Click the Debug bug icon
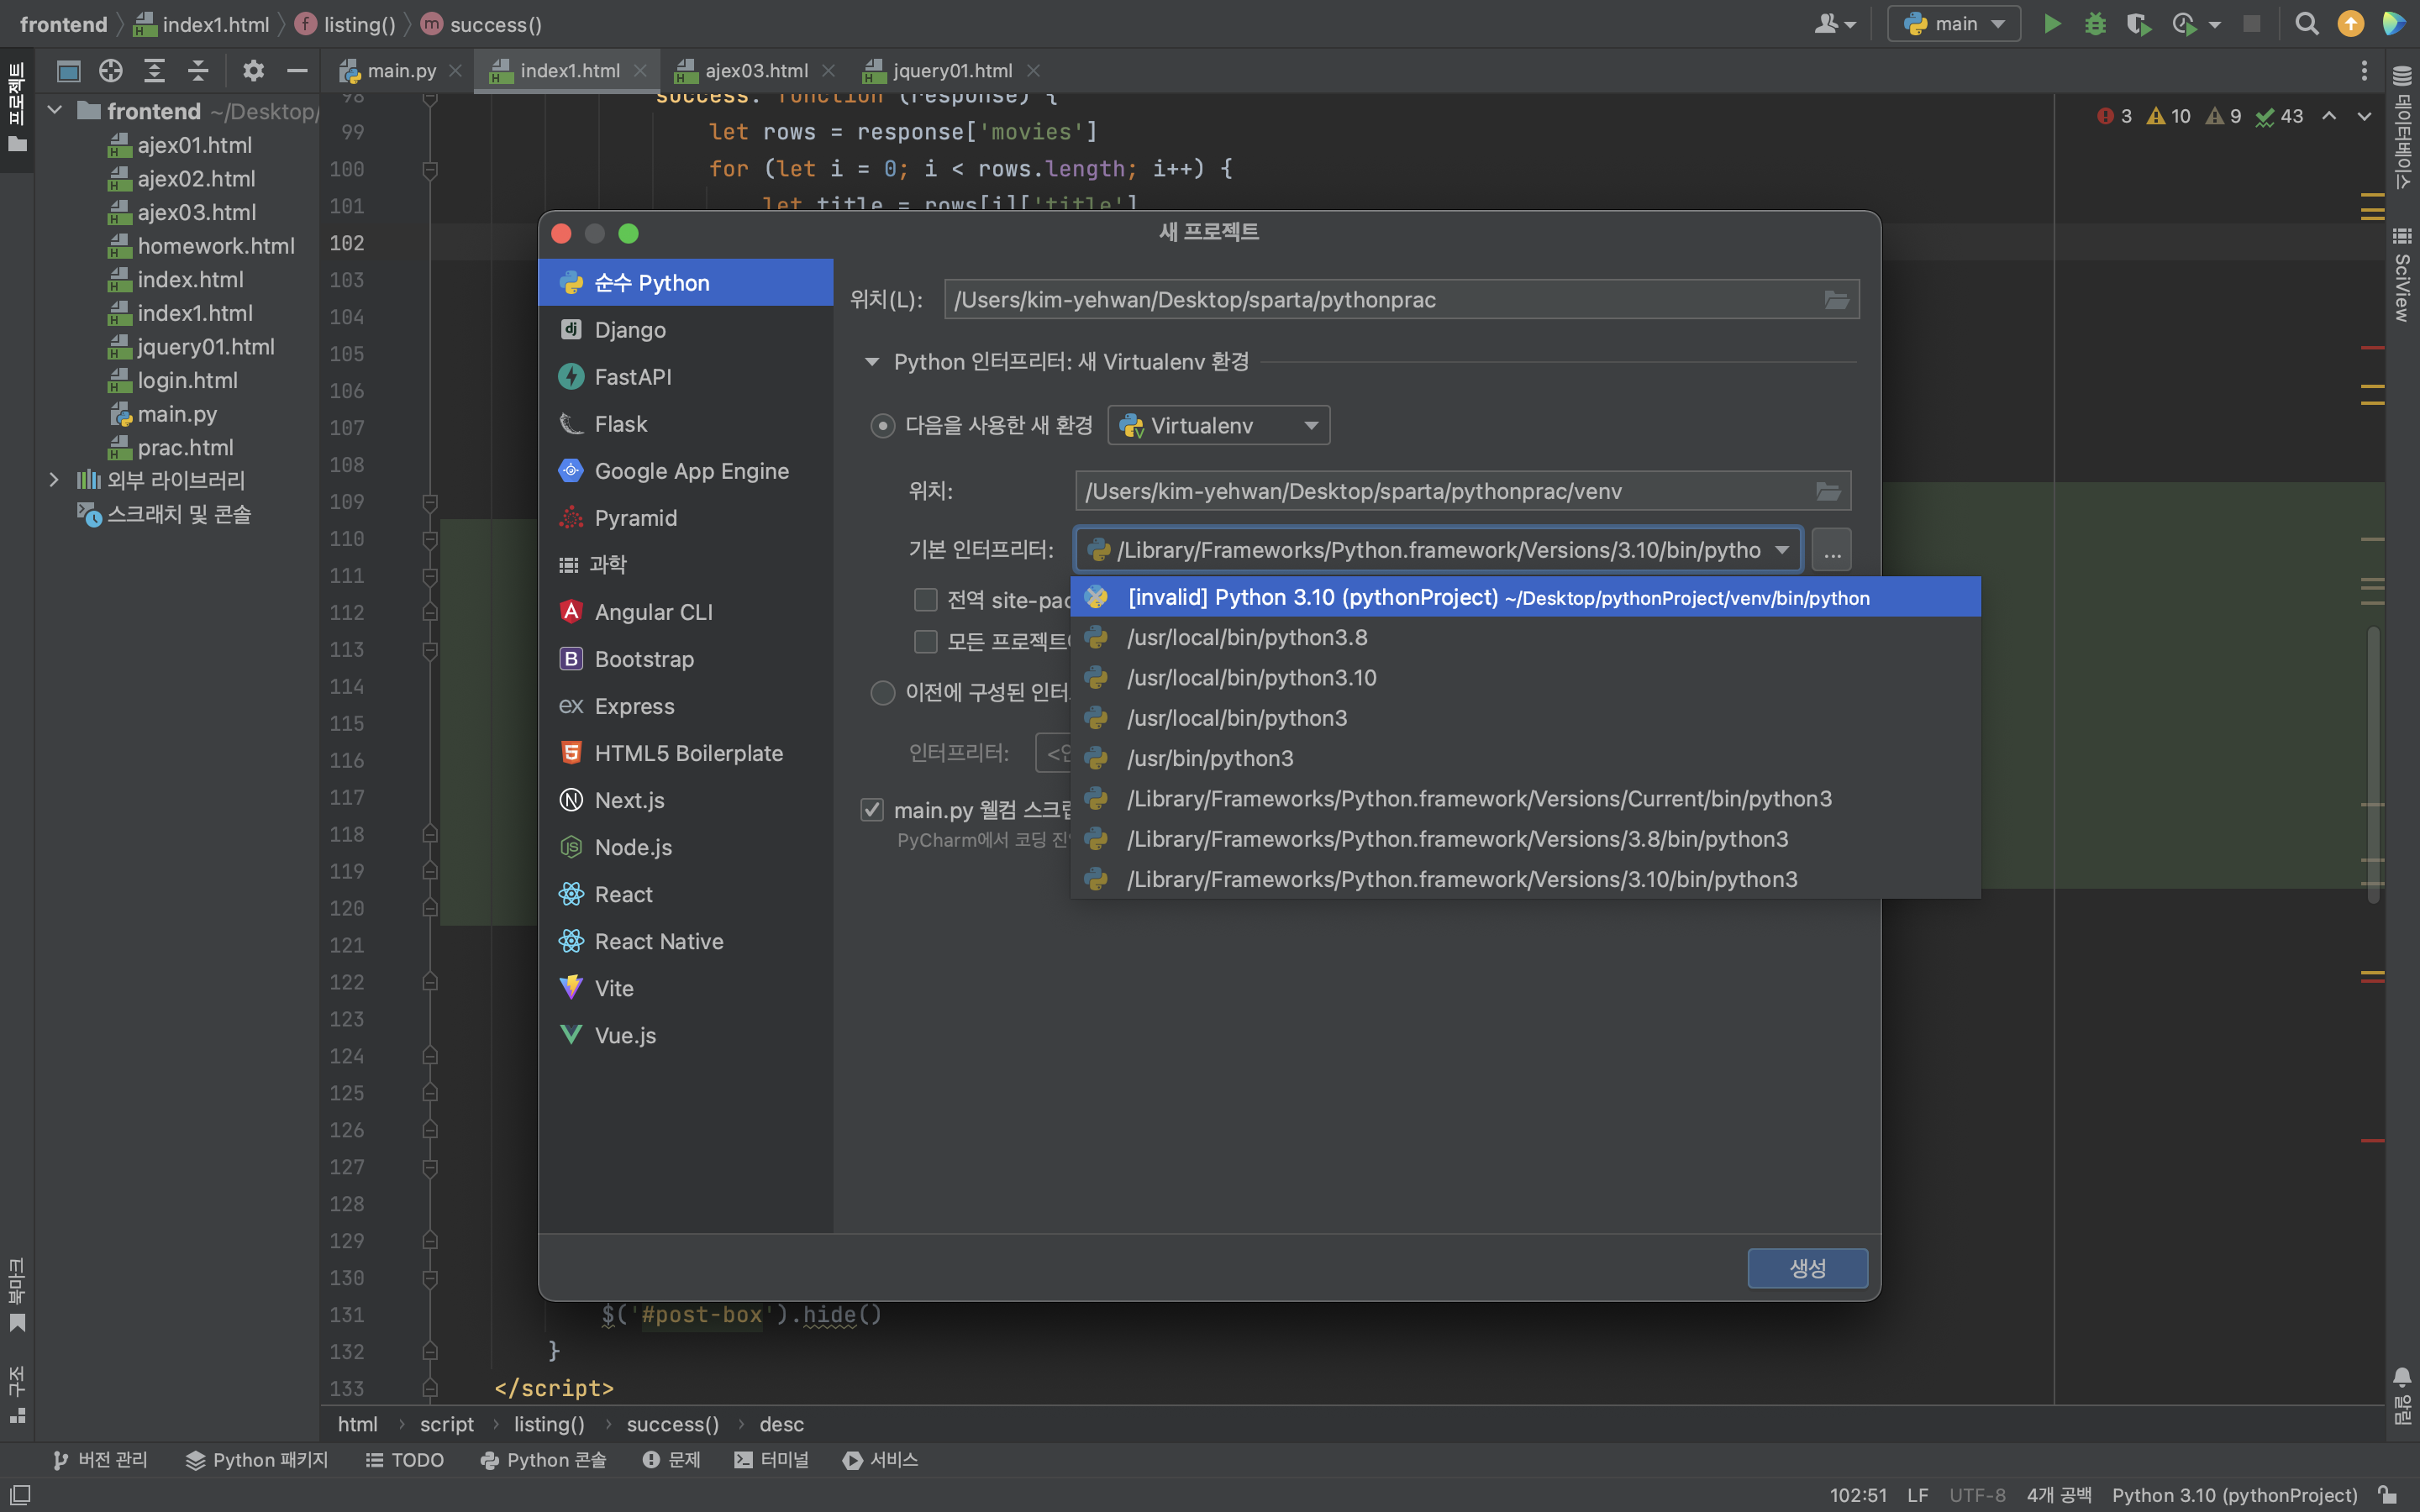Viewport: 2420px width, 1512px height. pos(2095,24)
